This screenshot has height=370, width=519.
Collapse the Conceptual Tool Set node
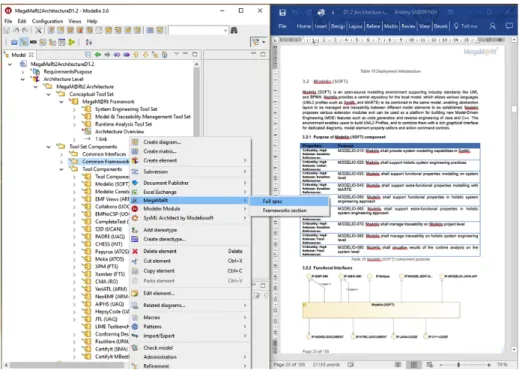(49, 94)
